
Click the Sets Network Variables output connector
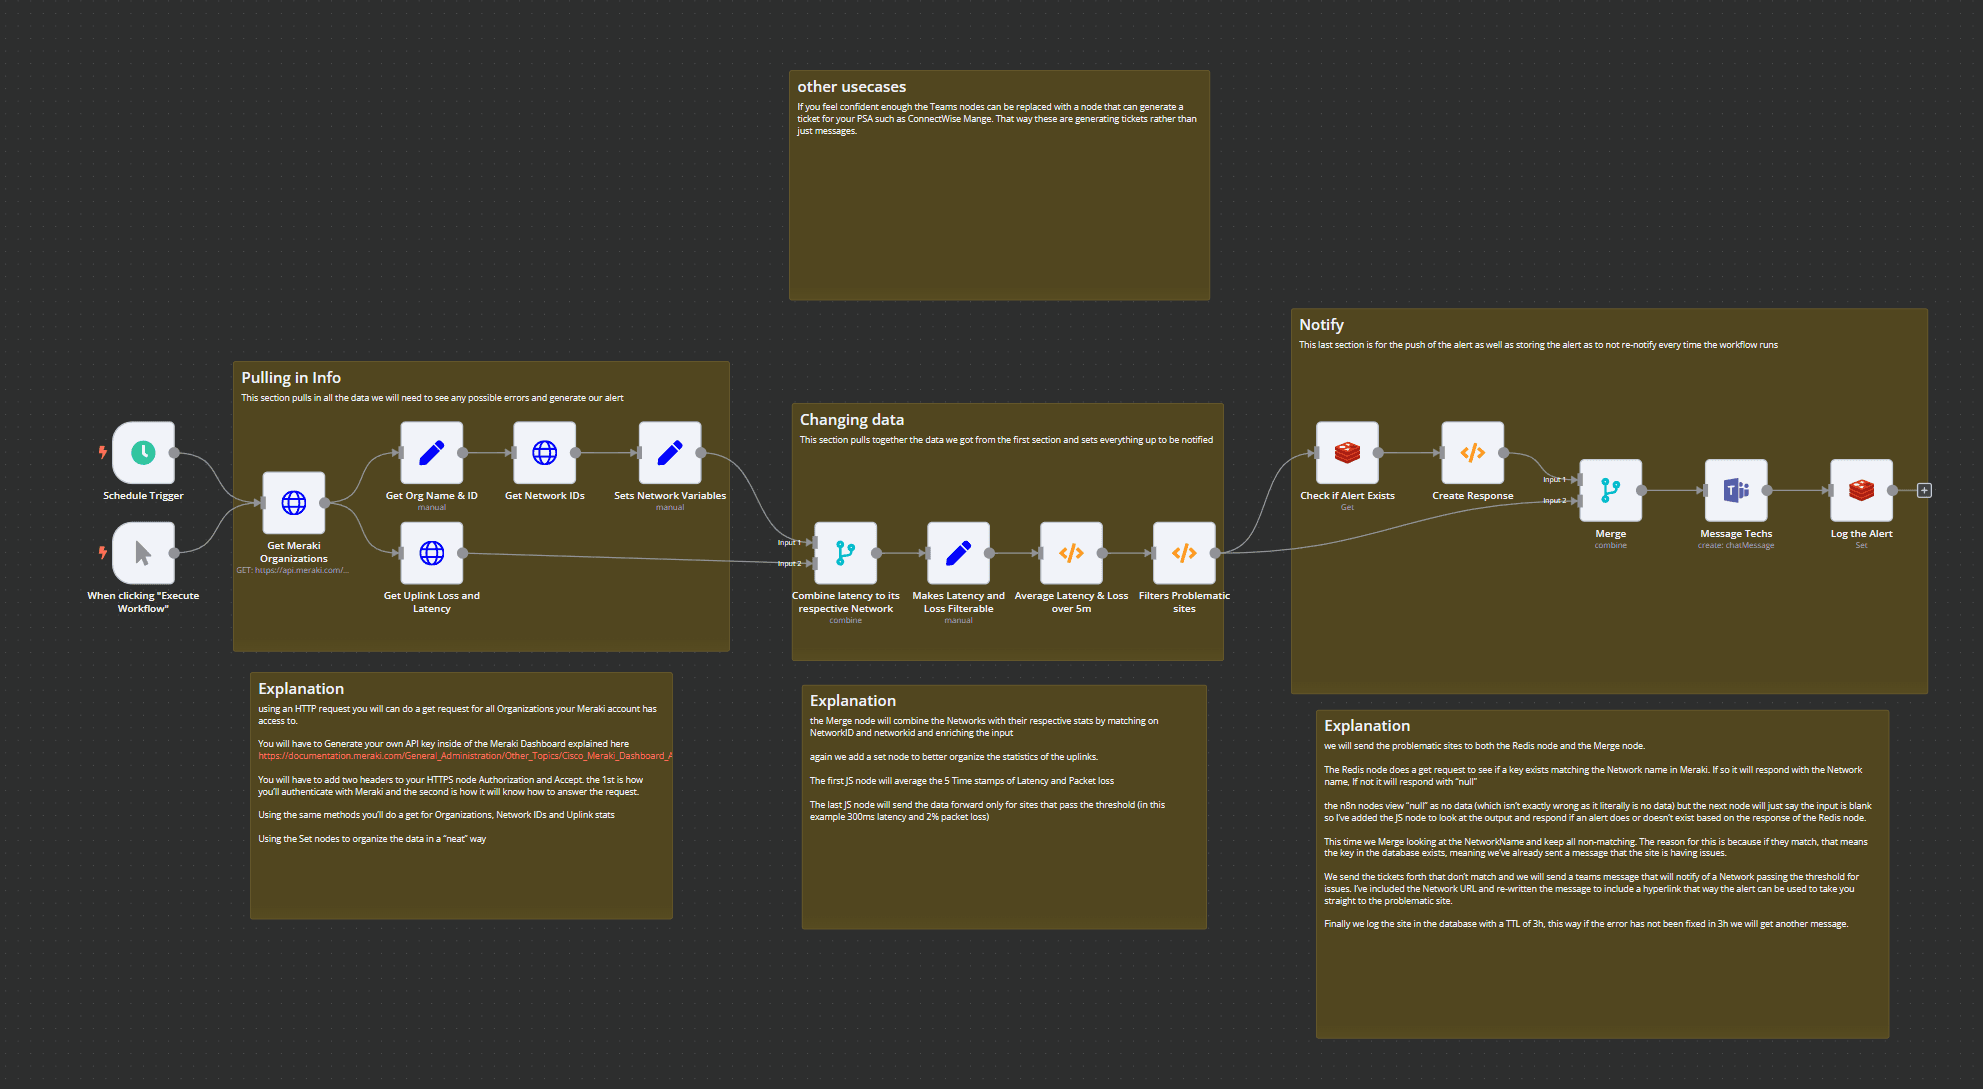tap(701, 452)
